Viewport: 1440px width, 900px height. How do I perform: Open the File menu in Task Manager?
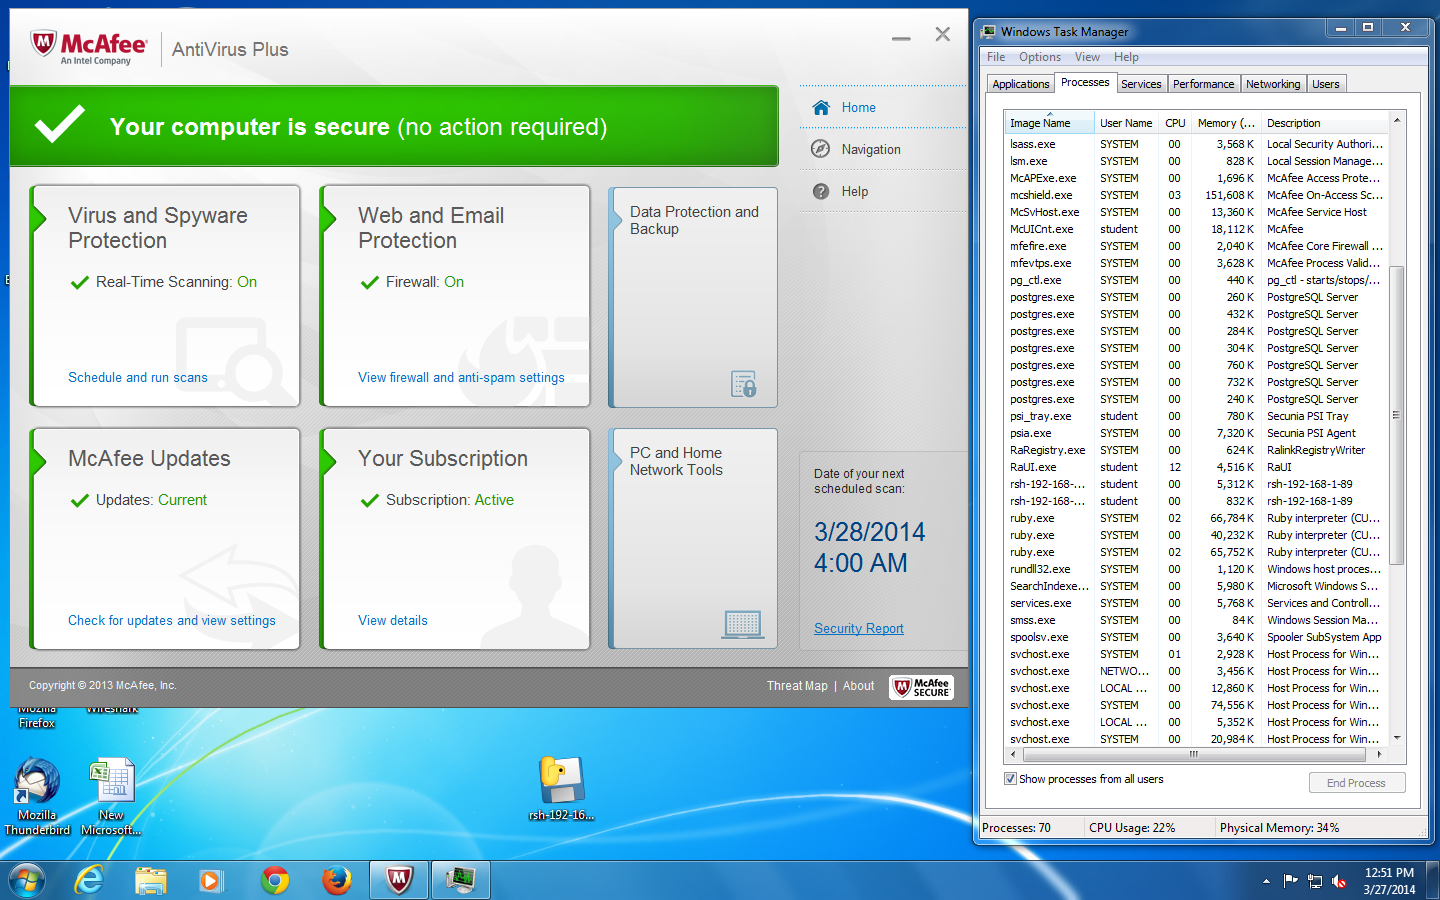pos(996,57)
